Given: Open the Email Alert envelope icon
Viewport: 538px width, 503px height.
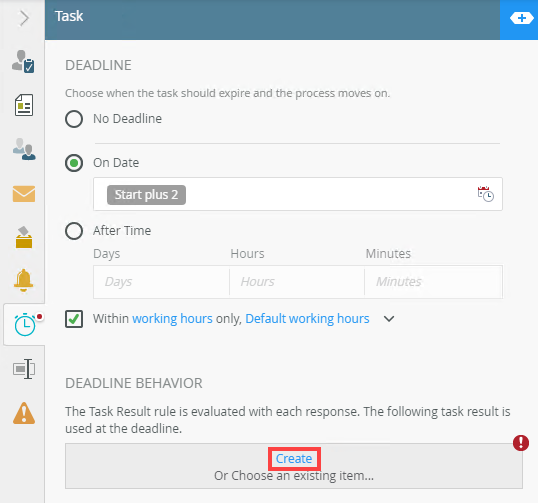Looking at the screenshot, I should pos(24,194).
